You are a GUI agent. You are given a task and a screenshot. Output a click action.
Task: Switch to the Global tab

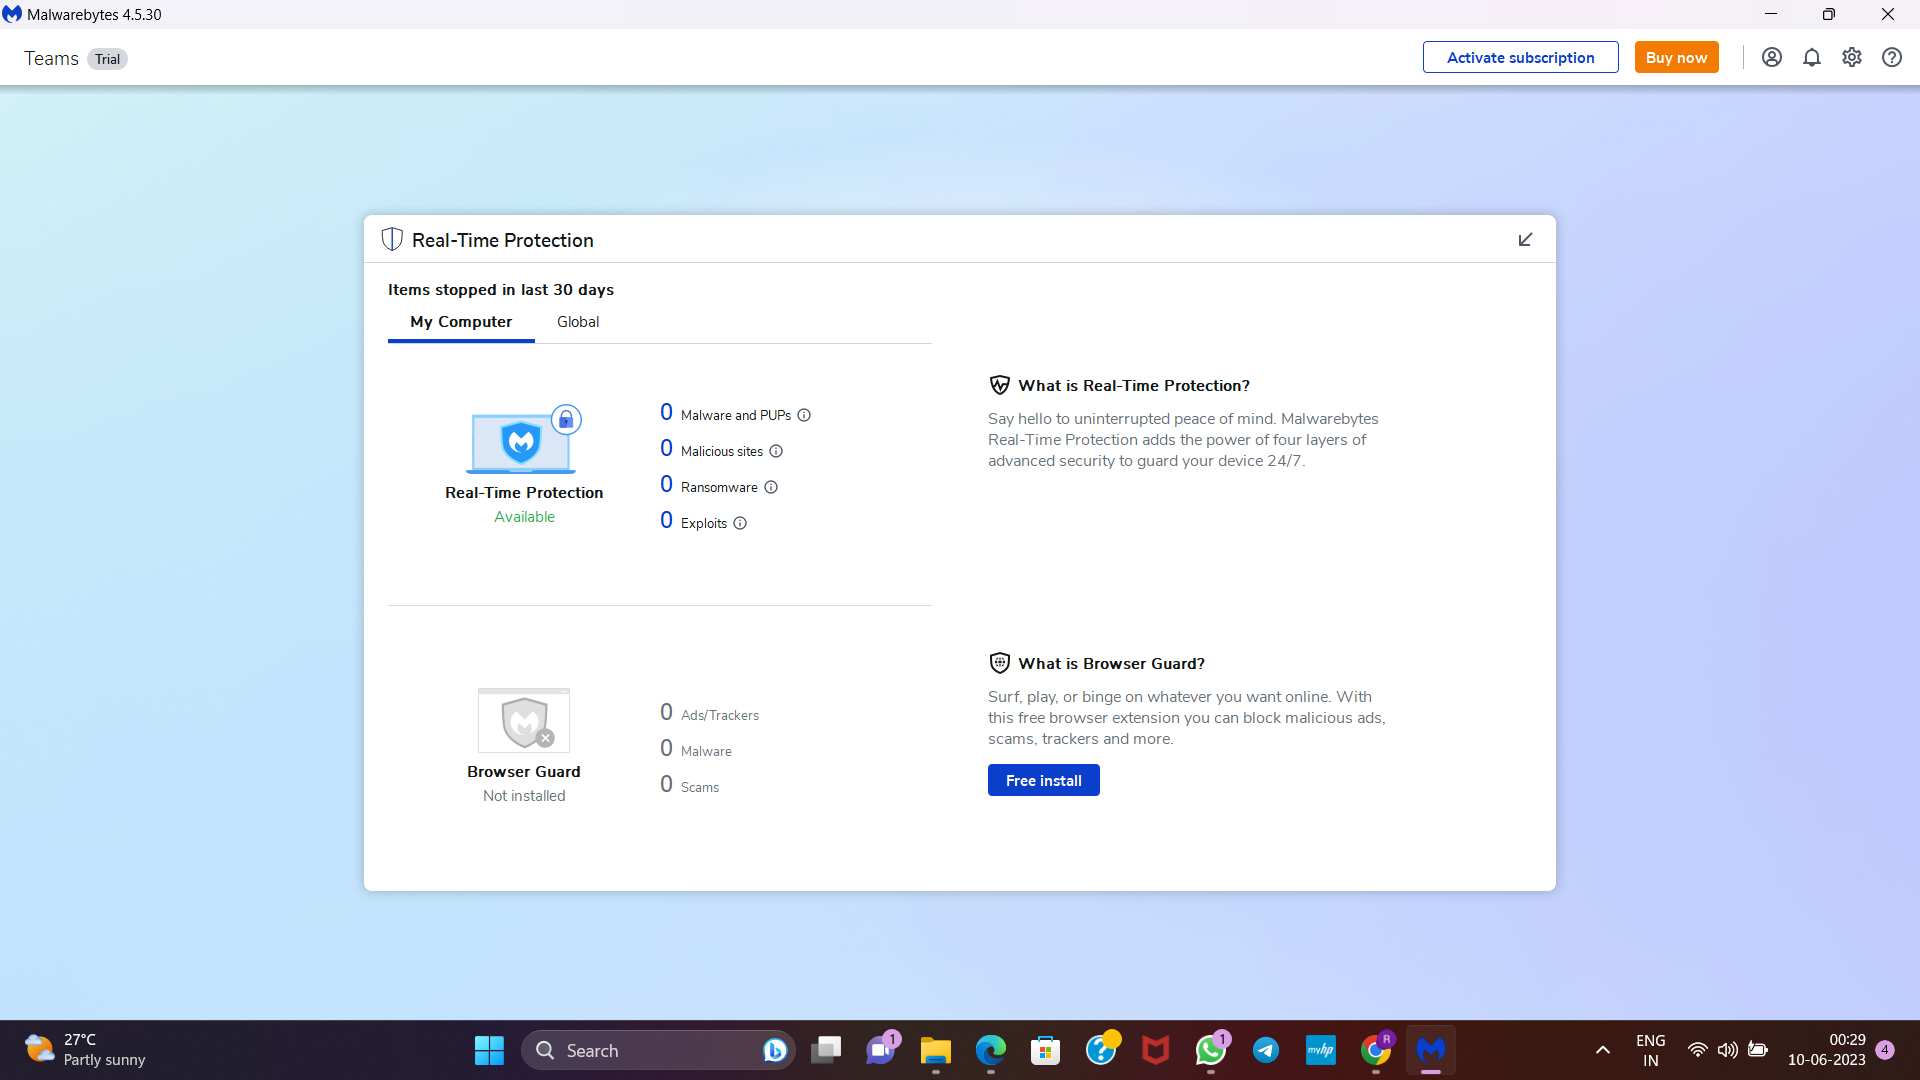pyautogui.click(x=578, y=322)
